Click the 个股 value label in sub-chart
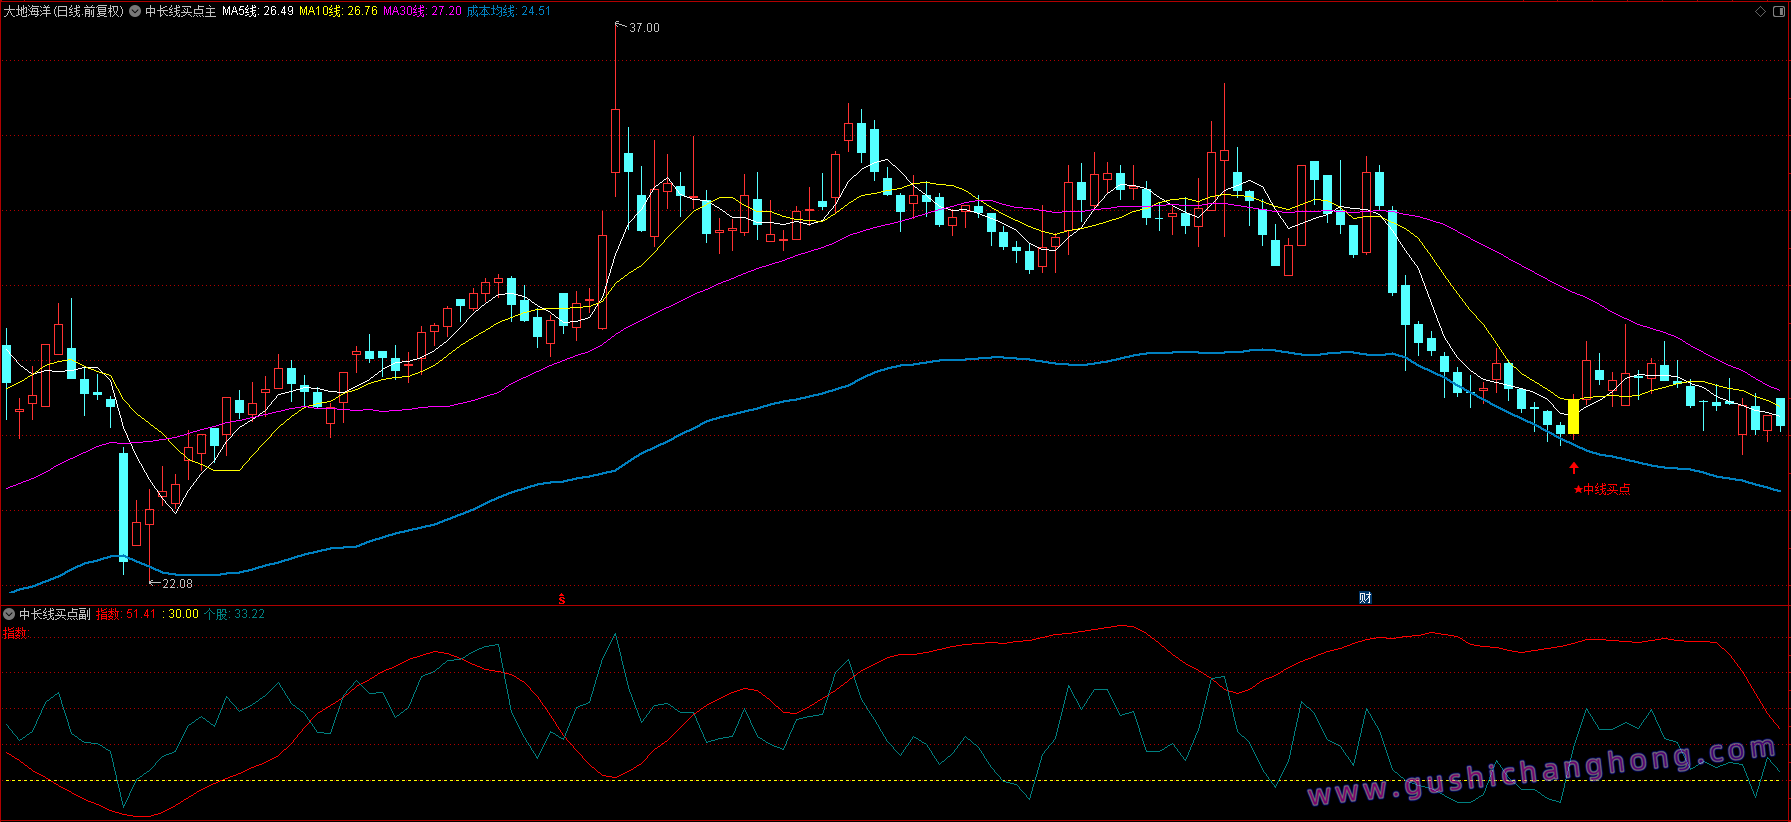The height and width of the screenshot is (822, 1791). [x=234, y=614]
